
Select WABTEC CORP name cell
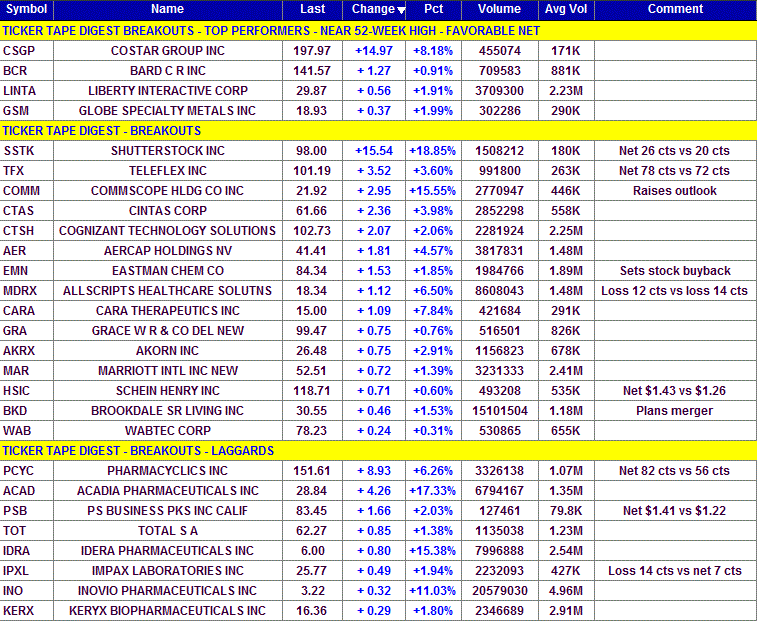coord(168,431)
